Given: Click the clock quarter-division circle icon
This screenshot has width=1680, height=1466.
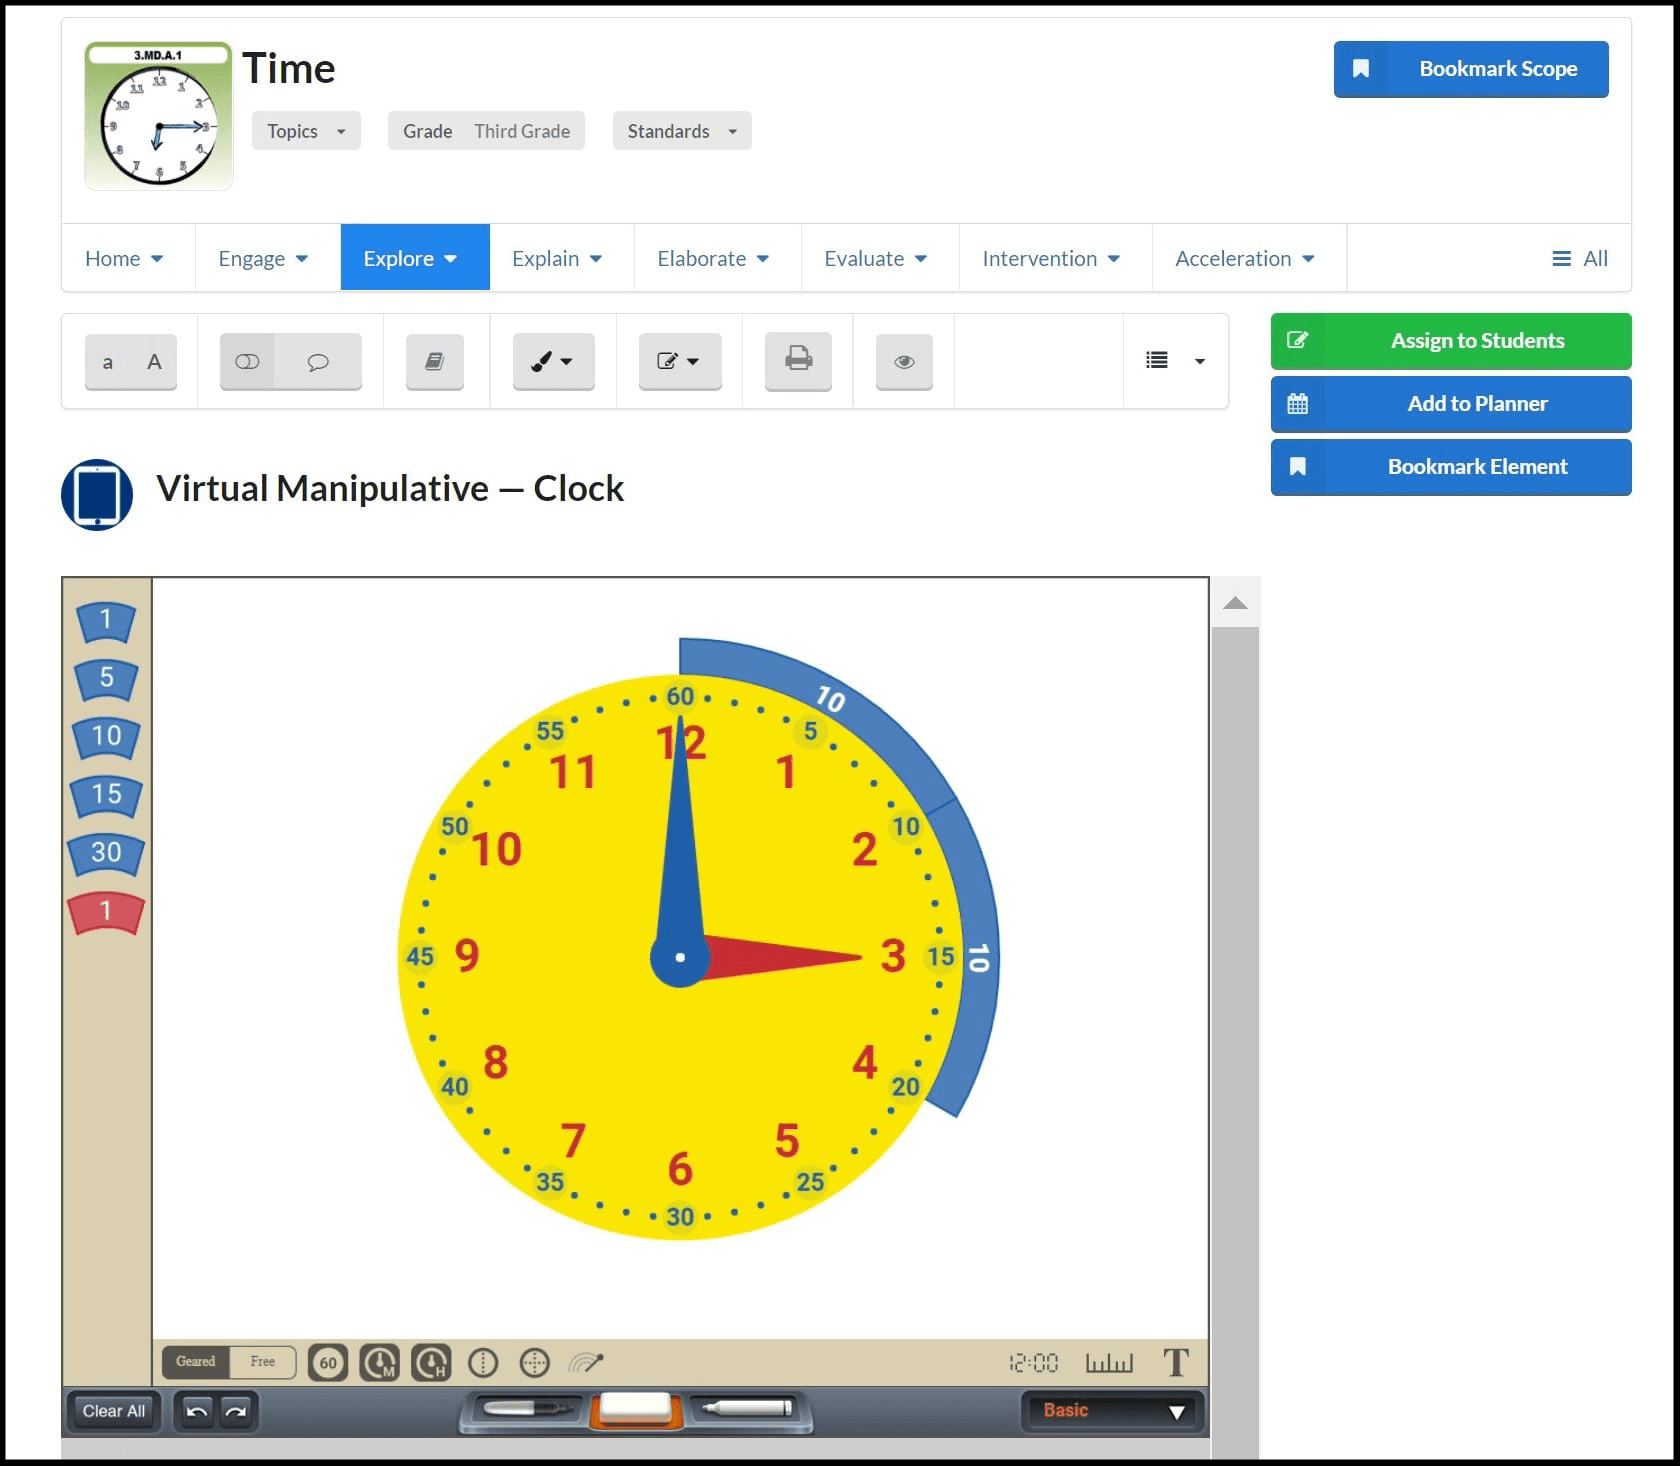Looking at the screenshot, I should pos(535,1362).
